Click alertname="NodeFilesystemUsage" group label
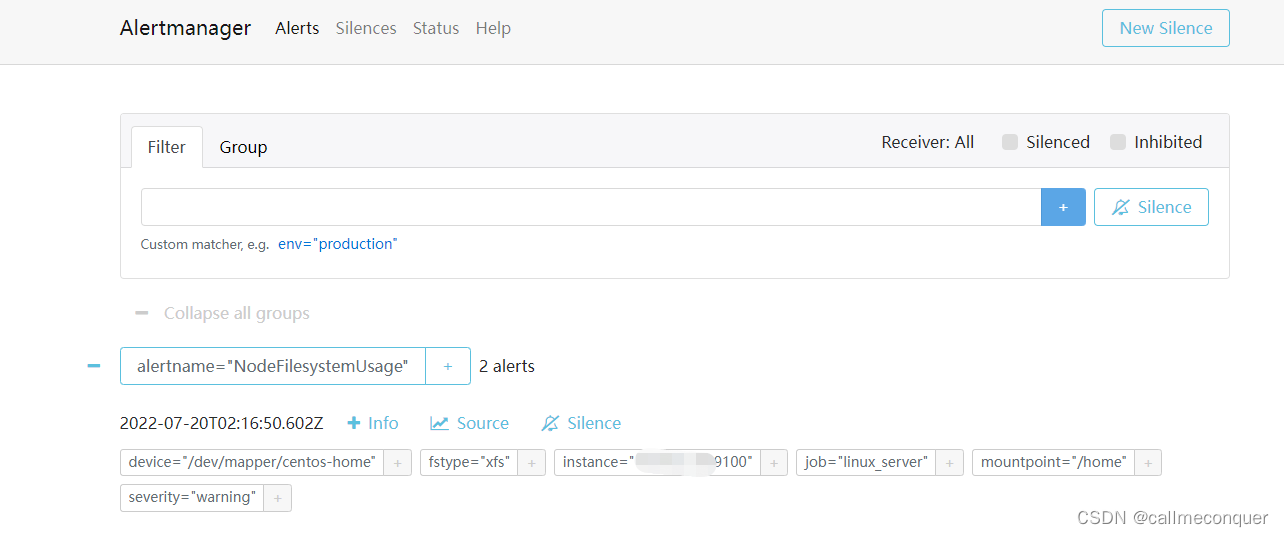This screenshot has width=1284, height=537. [x=273, y=366]
